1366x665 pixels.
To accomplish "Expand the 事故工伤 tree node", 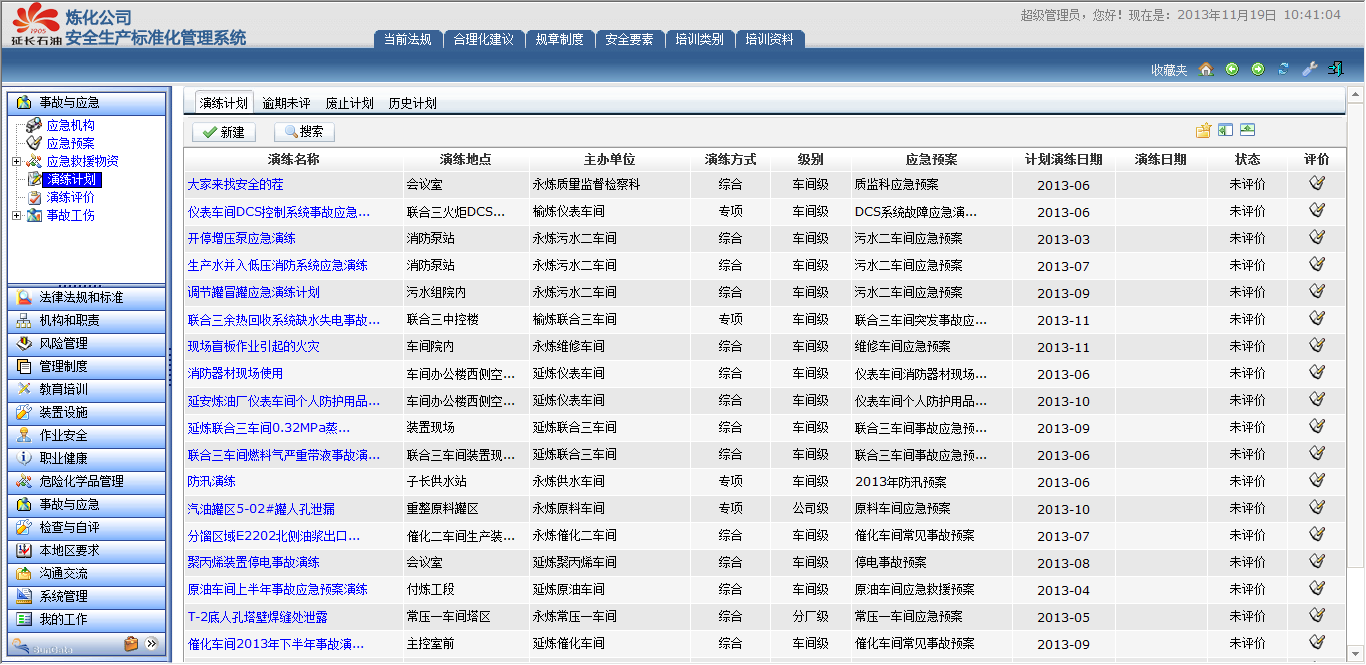I will coord(16,215).
